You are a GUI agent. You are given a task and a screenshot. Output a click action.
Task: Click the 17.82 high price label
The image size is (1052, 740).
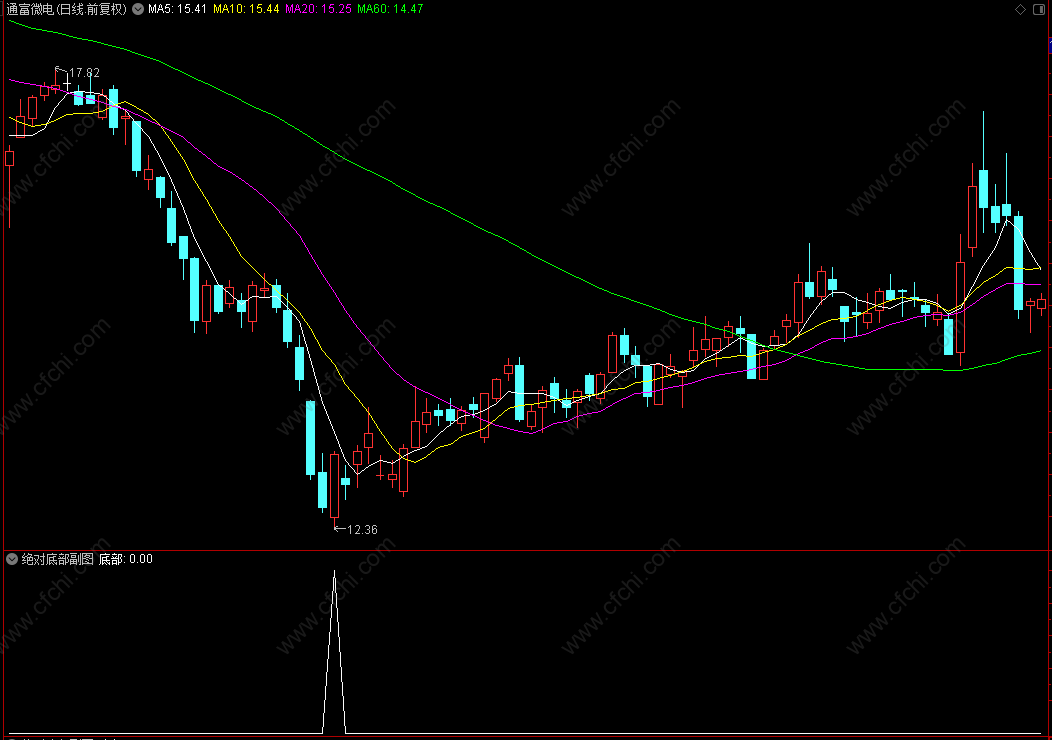(85, 72)
